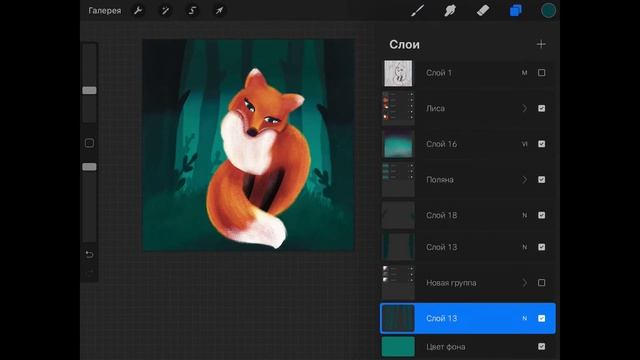
Task: Hide the Цвет фона background color
Action: pyautogui.click(x=542, y=347)
